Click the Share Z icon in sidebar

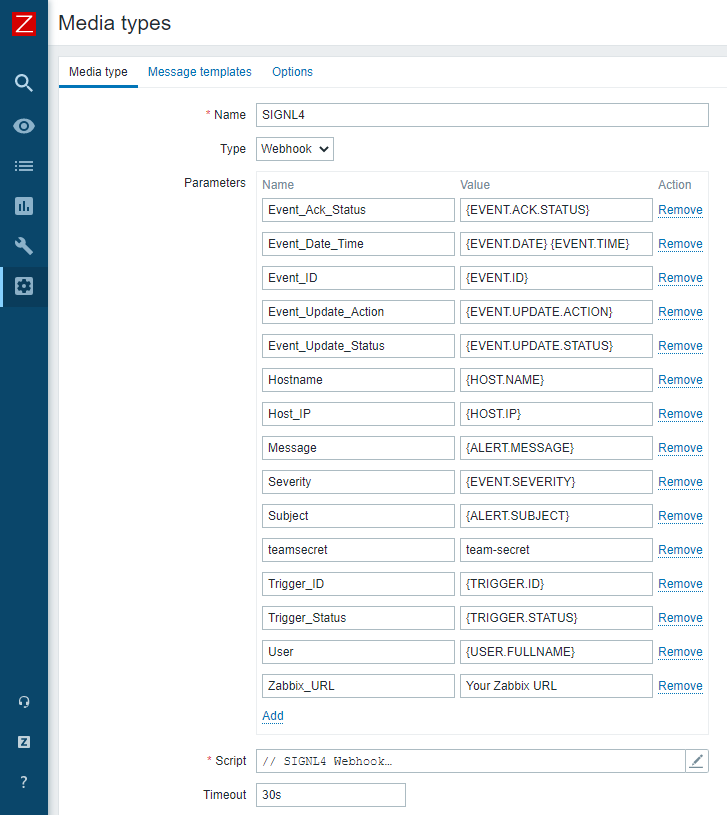point(24,742)
